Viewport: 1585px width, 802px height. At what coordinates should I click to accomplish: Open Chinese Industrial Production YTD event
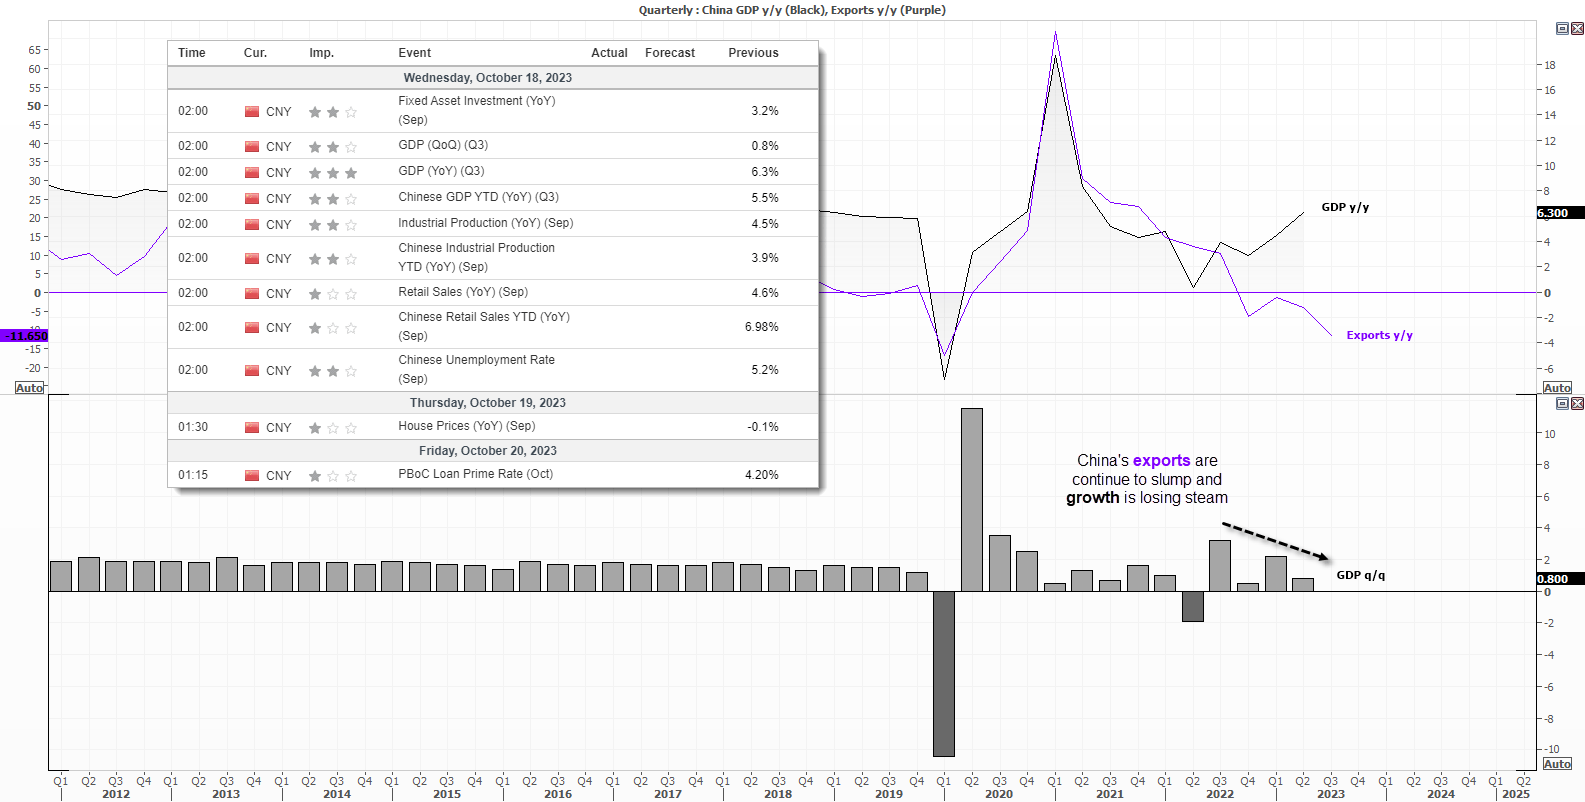click(x=476, y=257)
